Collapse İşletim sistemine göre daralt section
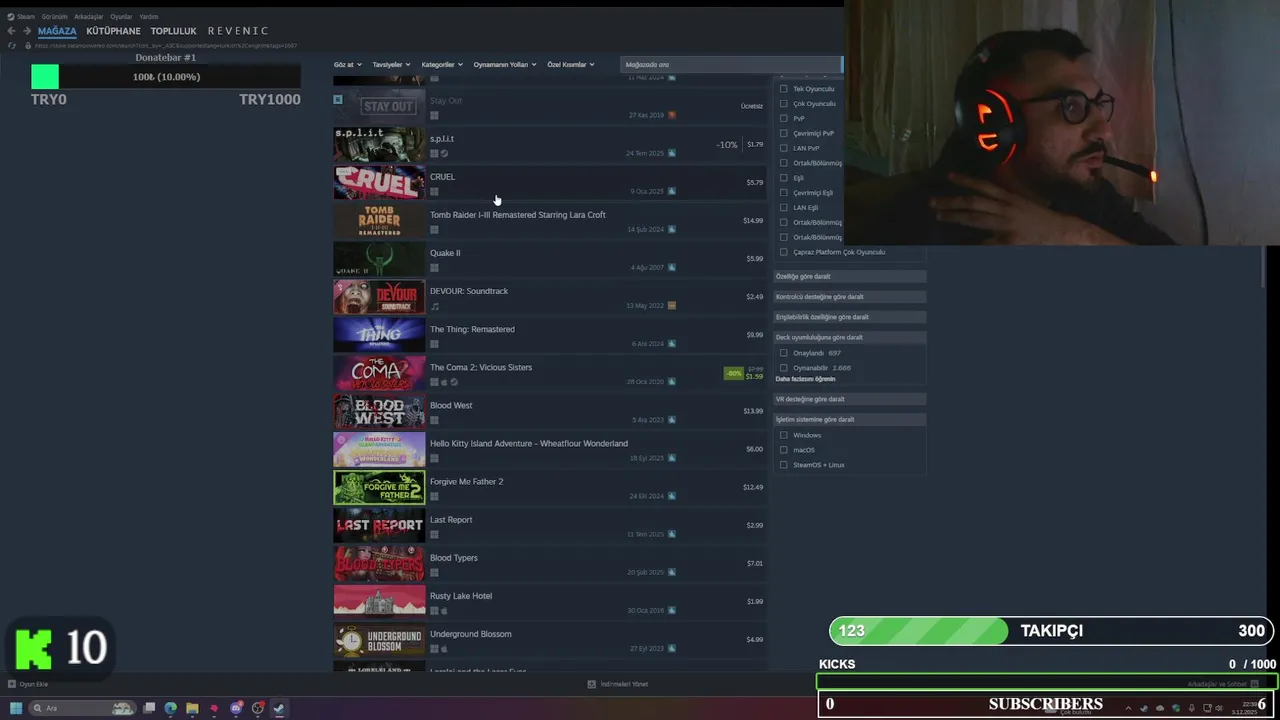1280x720 pixels. coord(849,420)
